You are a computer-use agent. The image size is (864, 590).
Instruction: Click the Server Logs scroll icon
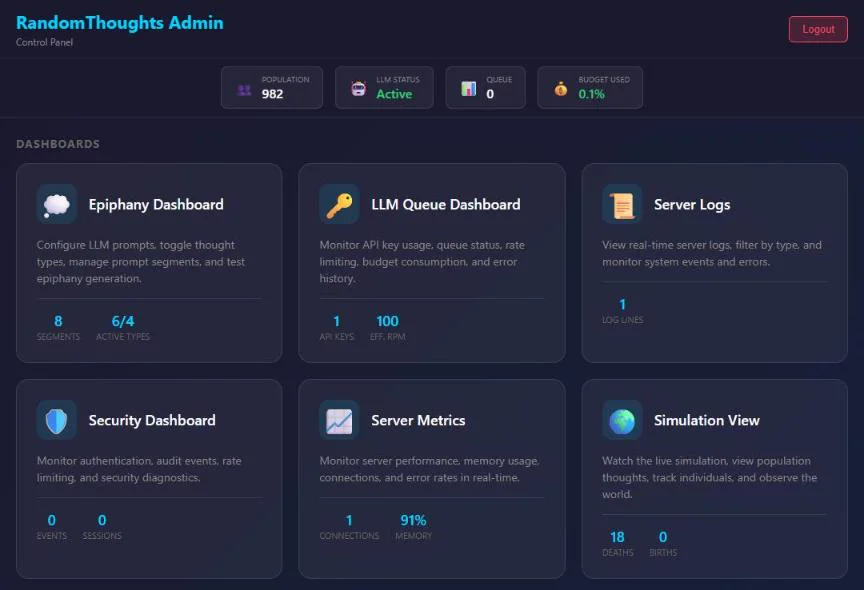pos(622,204)
